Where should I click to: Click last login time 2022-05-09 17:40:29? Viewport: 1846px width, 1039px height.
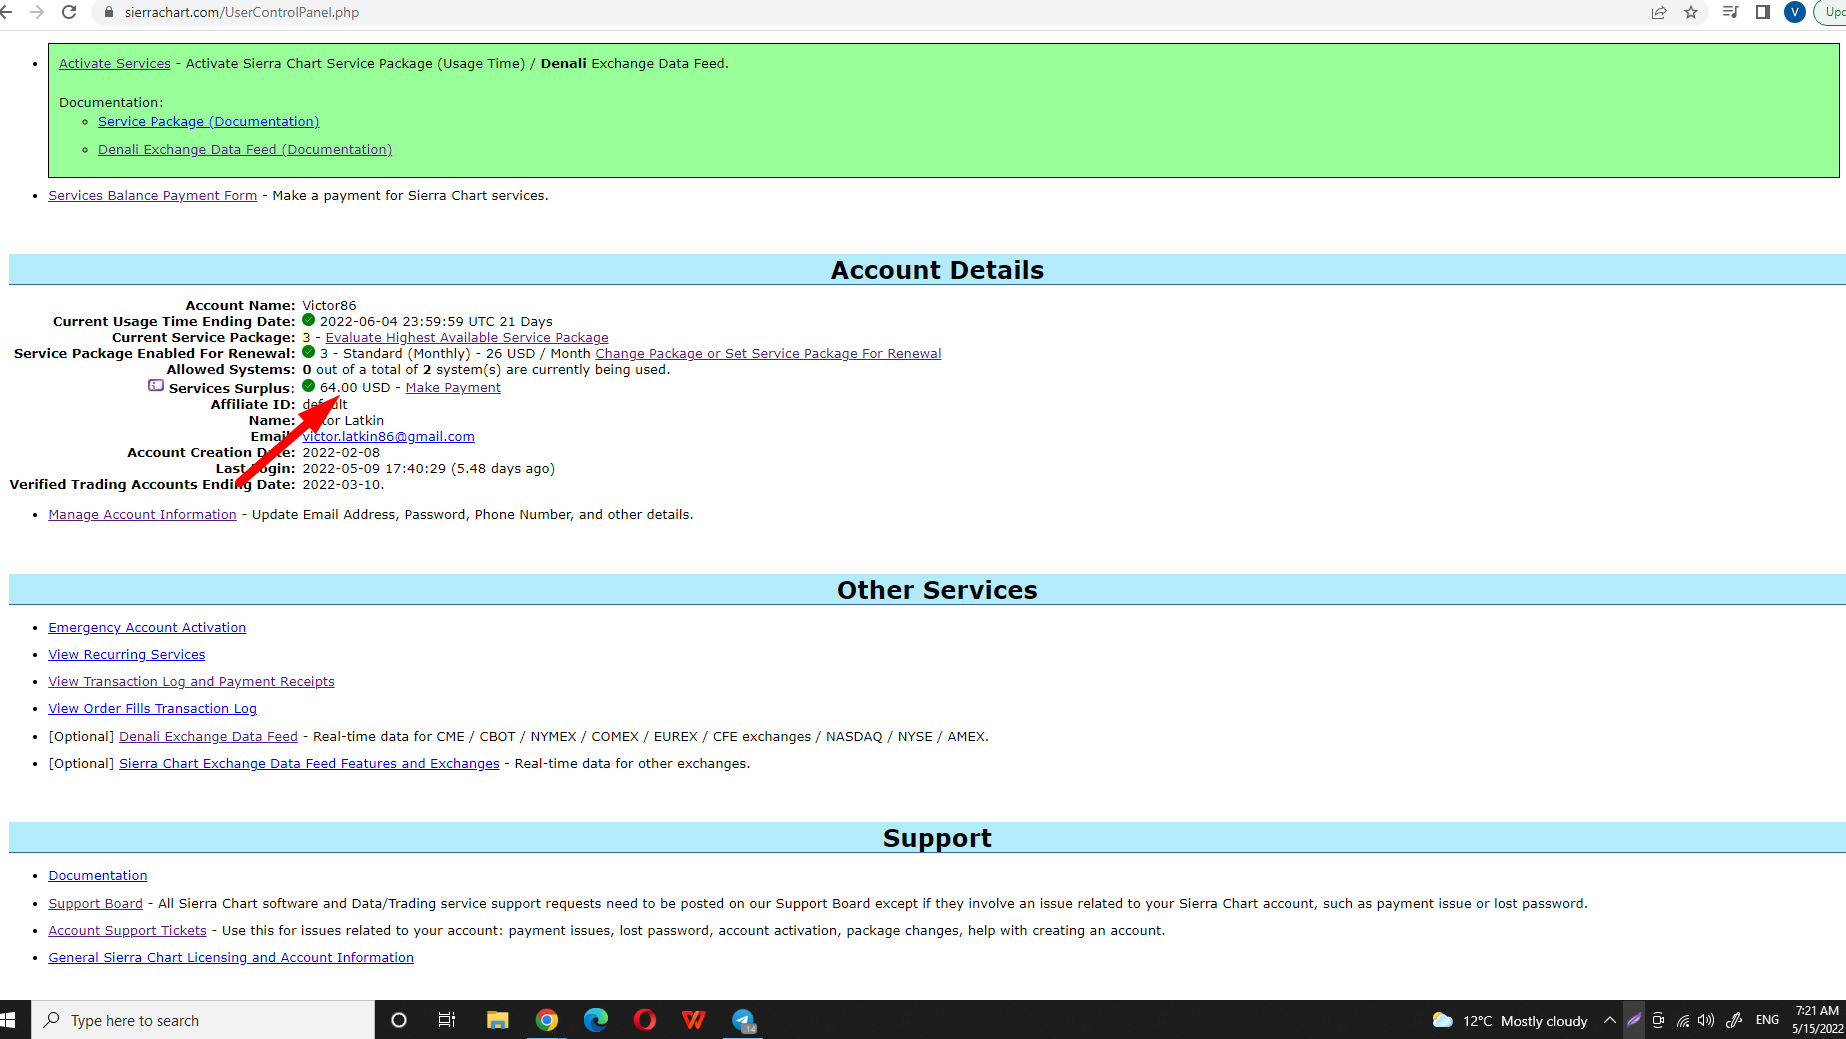pos(374,468)
